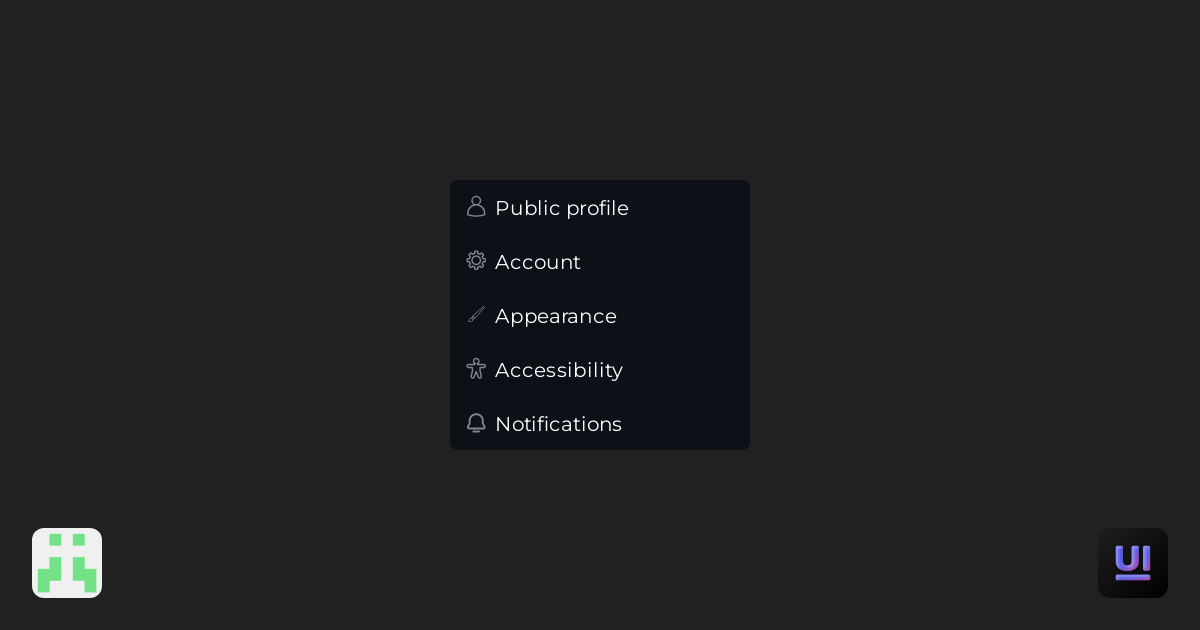This screenshot has width=1200, height=630.
Task: Open Notifications settings
Action: 558,424
